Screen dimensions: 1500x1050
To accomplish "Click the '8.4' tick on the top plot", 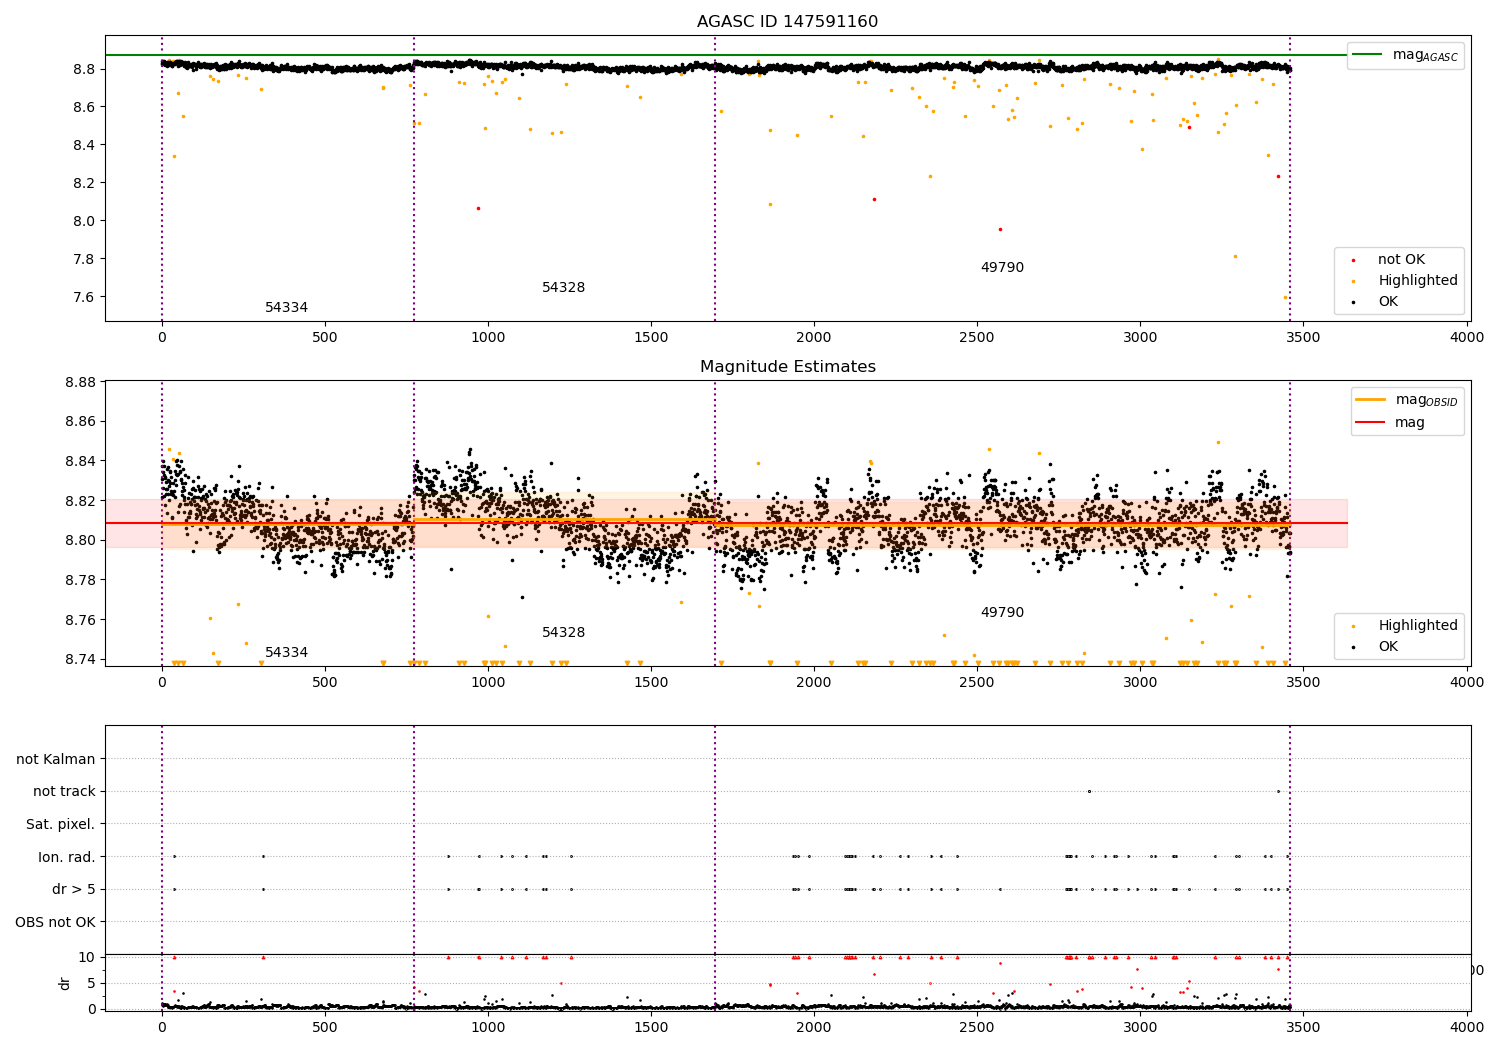I will [x=84, y=145].
